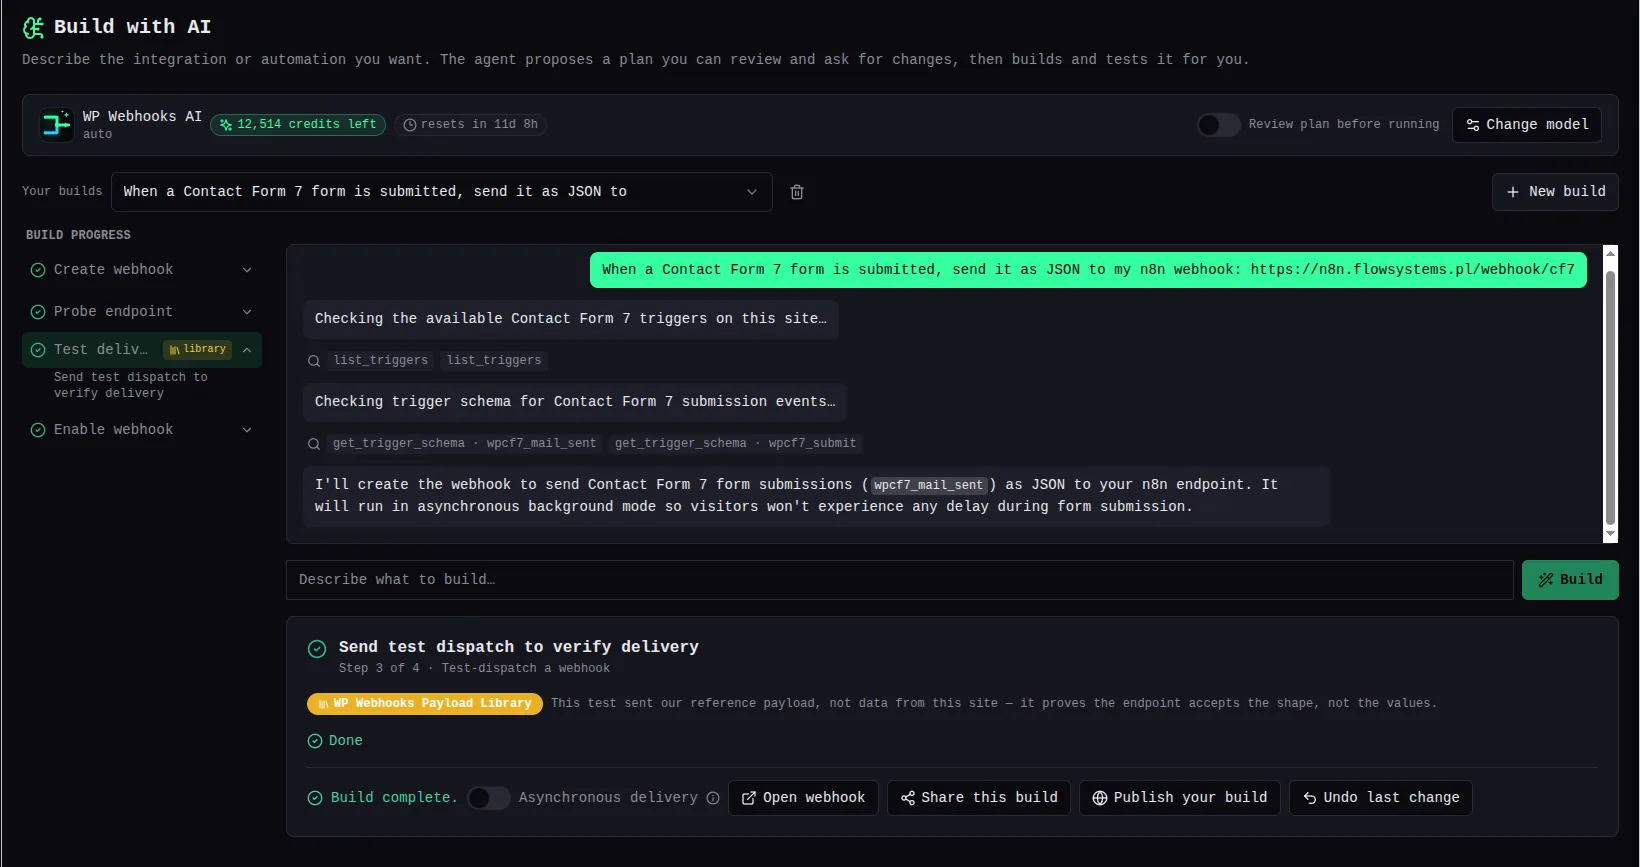Click the green user prompt message bubble
The height and width of the screenshot is (867, 1640).
pyautogui.click(x=1088, y=270)
